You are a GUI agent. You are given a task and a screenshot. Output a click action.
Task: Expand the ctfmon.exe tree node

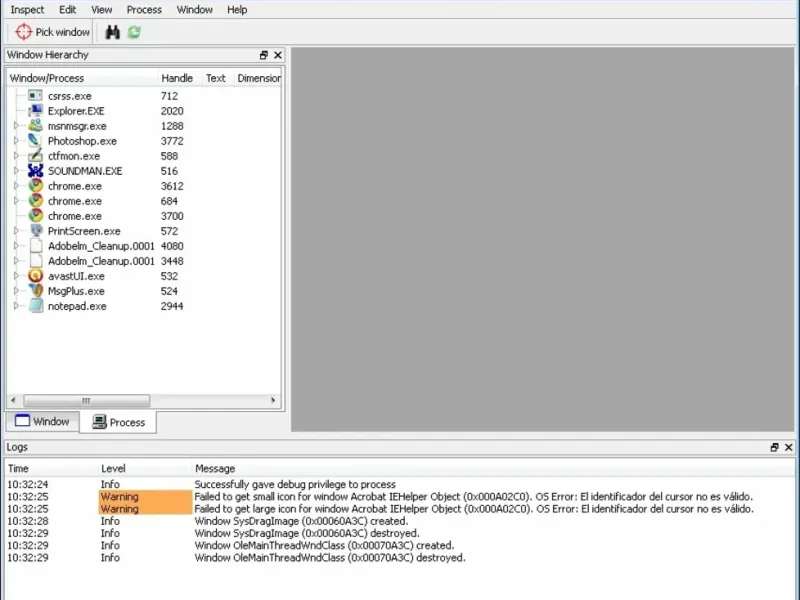coord(16,156)
